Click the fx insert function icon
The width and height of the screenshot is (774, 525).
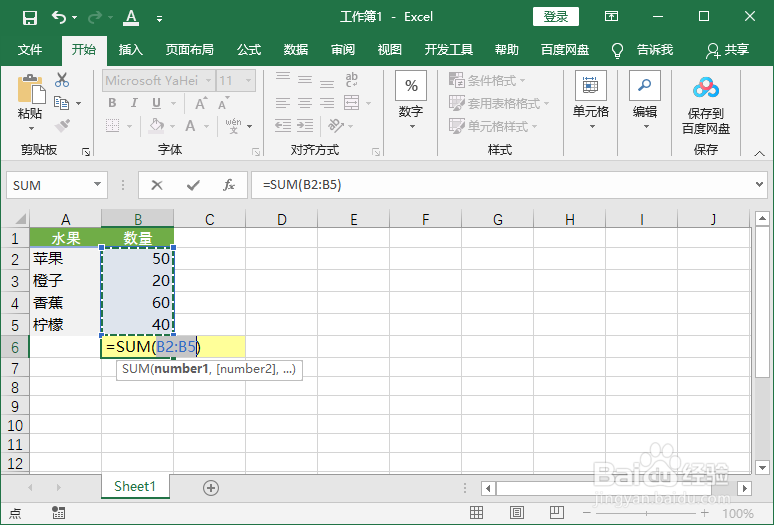tap(229, 185)
